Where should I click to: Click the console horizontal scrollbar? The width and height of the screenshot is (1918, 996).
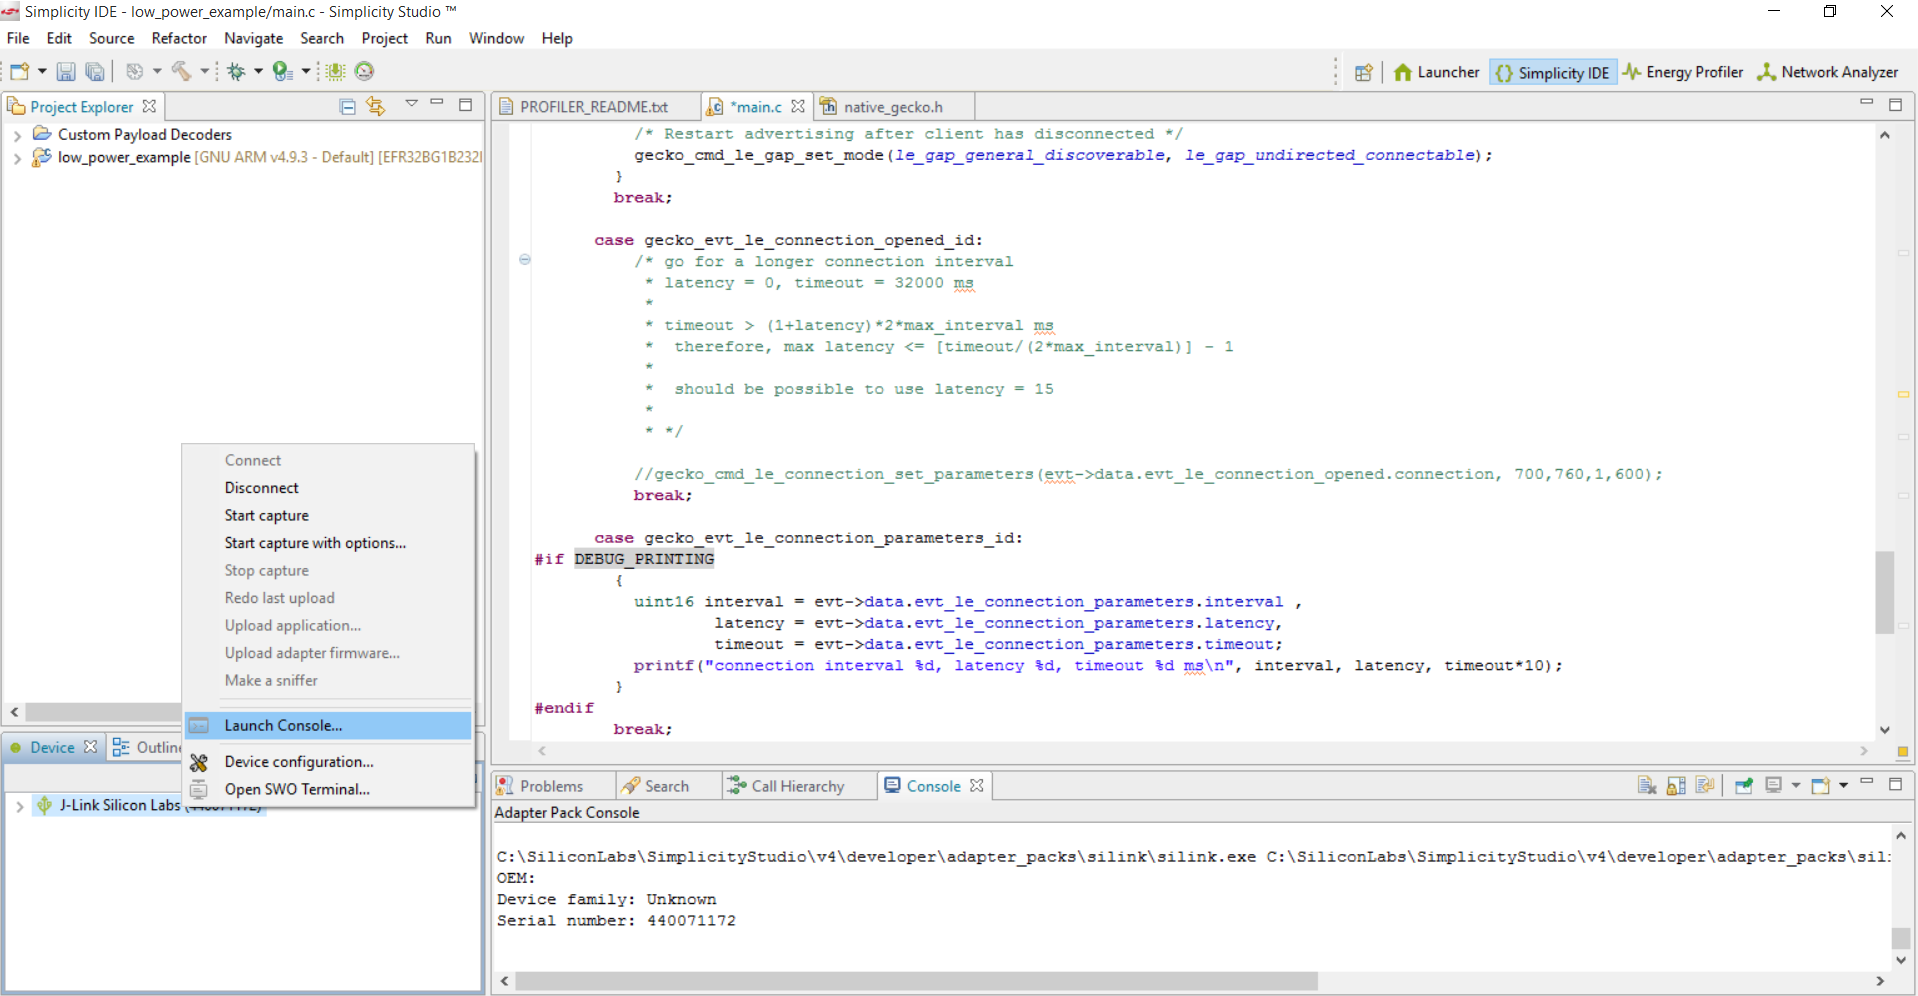pos(915,981)
